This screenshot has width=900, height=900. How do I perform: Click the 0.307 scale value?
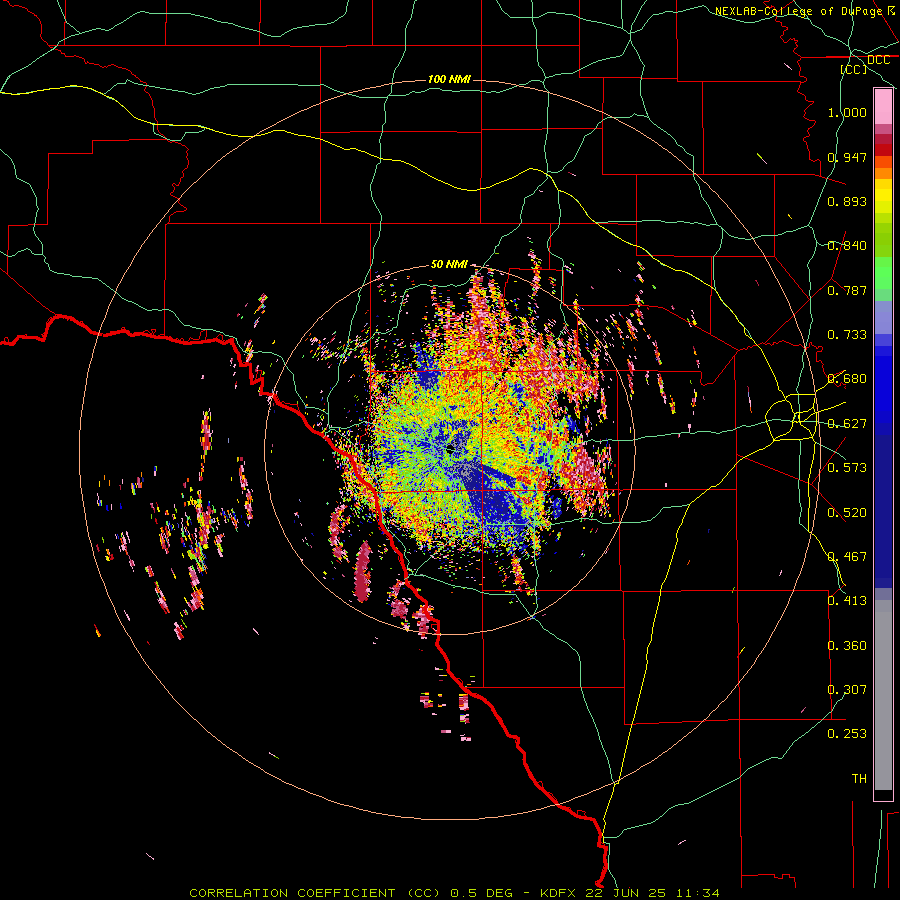[x=847, y=690]
